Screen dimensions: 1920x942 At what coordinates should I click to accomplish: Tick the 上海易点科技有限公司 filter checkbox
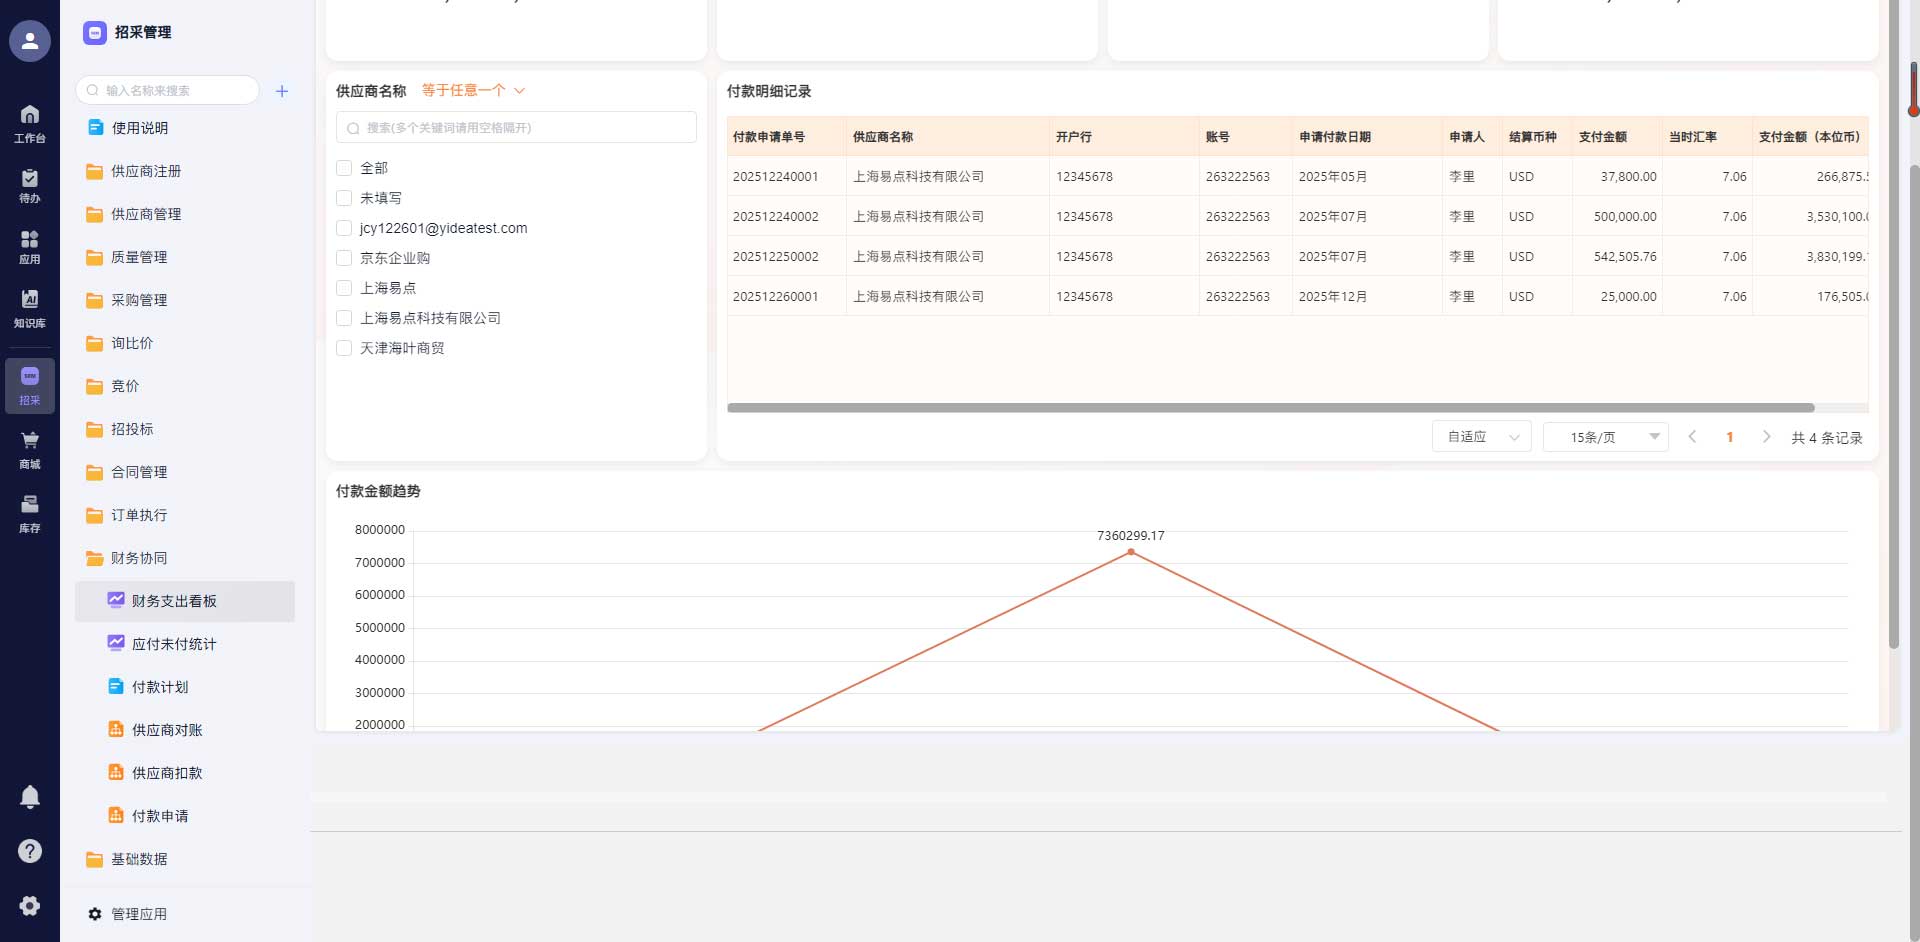[x=344, y=318]
